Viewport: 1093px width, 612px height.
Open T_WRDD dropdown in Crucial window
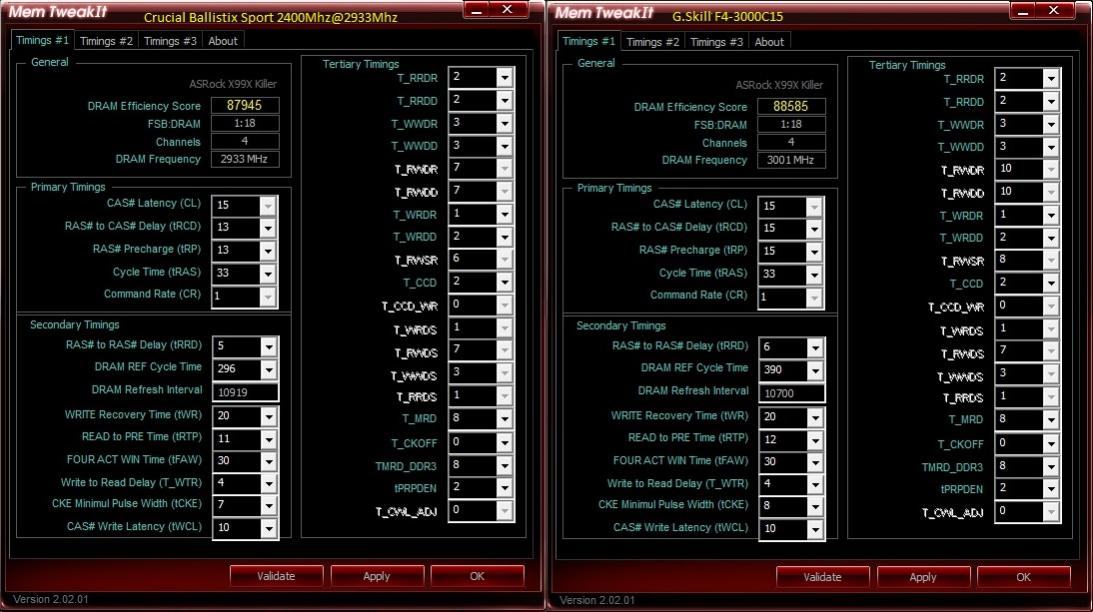click(x=505, y=237)
